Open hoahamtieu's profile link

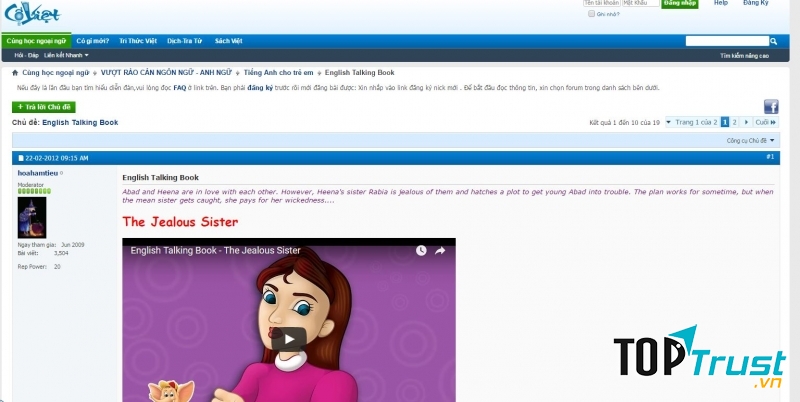pyautogui.click(x=38, y=173)
